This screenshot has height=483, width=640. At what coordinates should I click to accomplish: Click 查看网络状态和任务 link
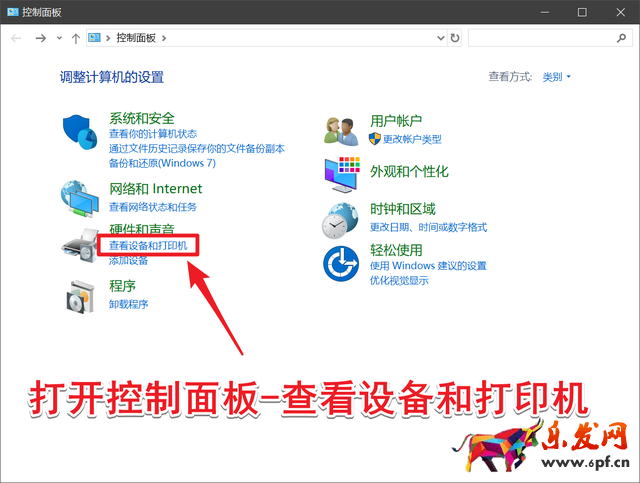pos(152,207)
